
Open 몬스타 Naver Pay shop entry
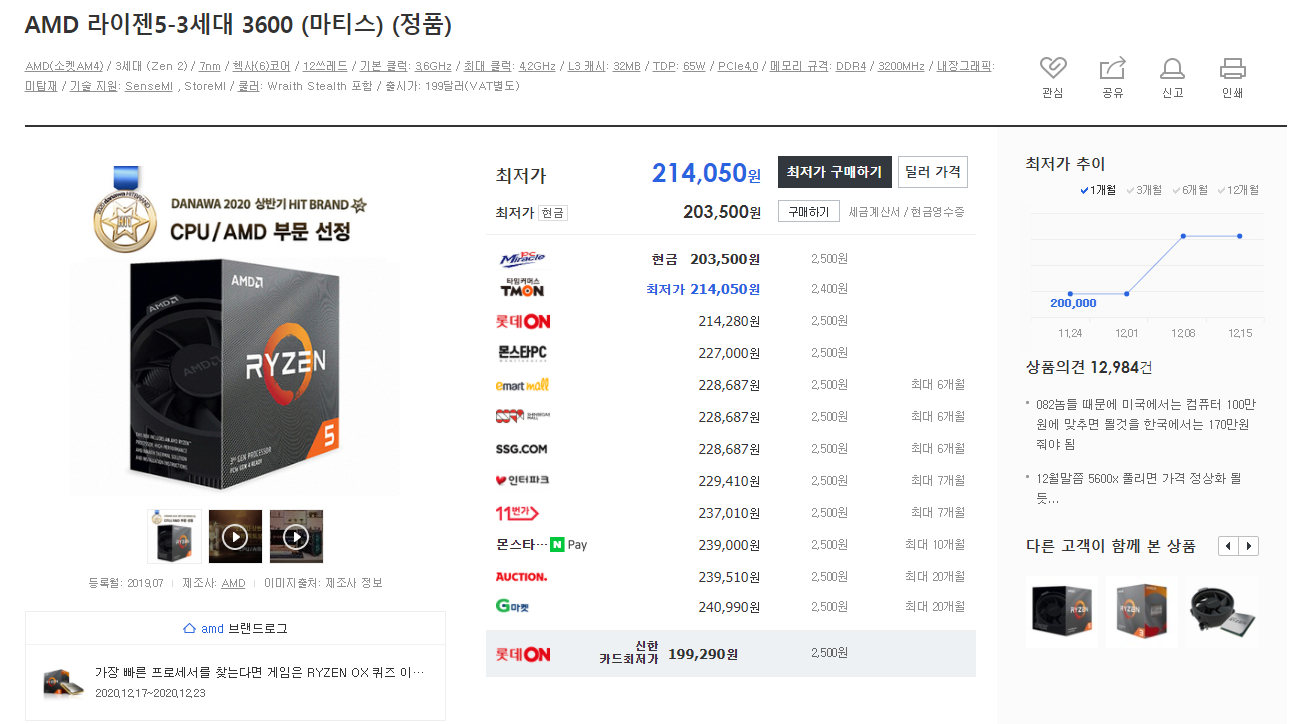542,545
